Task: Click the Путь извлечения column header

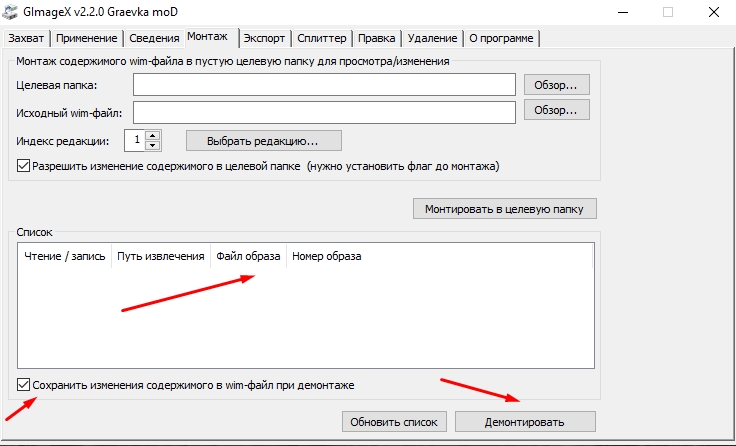Action: coord(161,256)
